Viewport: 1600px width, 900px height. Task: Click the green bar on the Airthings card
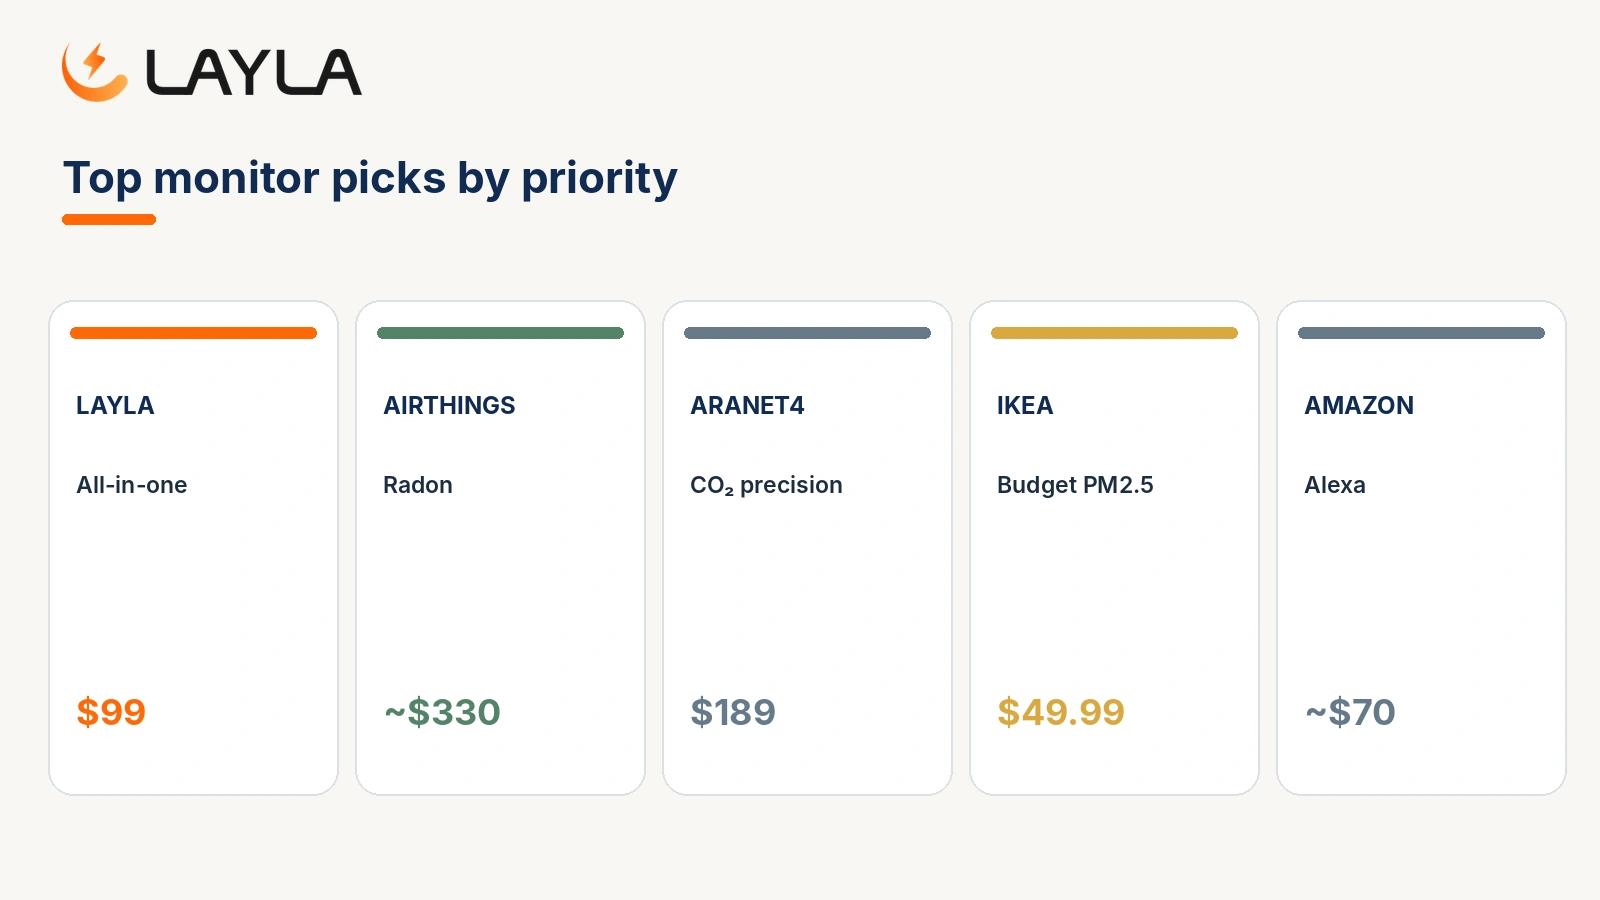[500, 333]
